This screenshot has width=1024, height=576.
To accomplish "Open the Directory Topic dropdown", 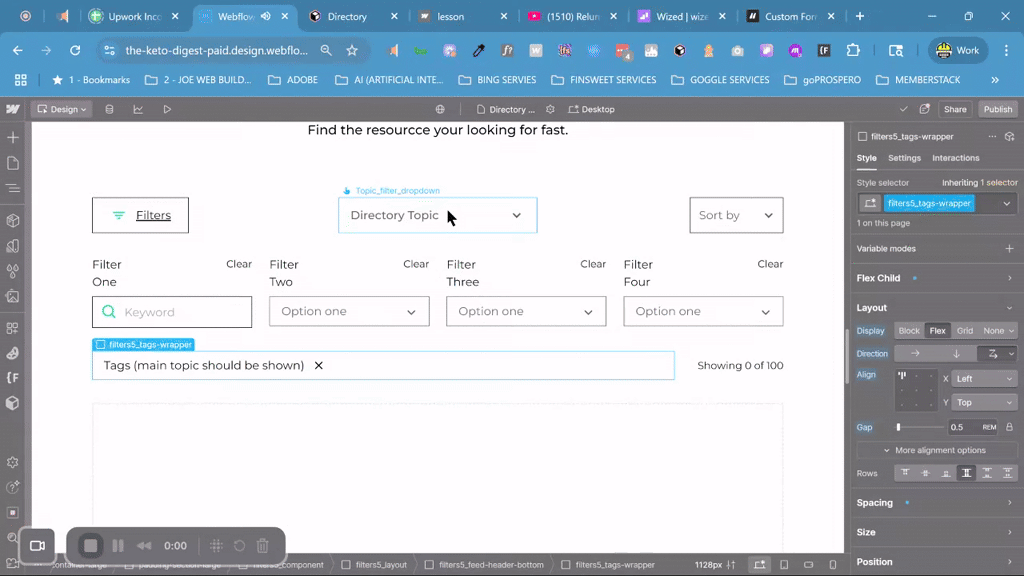I will [437, 215].
